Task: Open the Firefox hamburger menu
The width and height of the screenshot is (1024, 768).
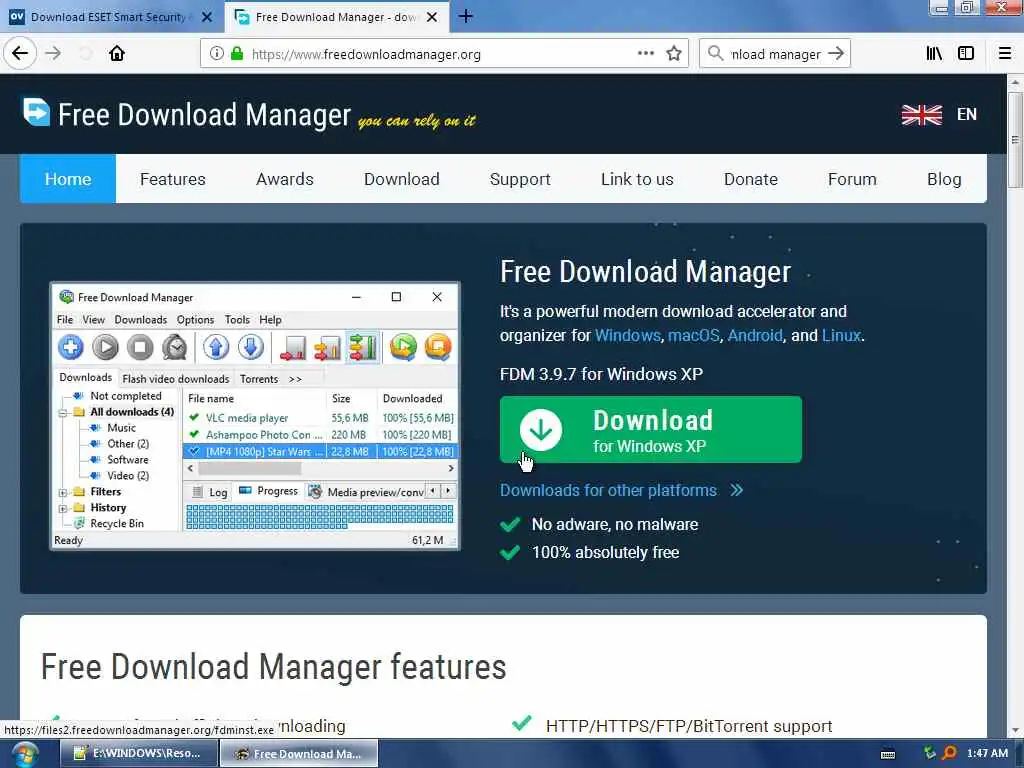Action: (x=1005, y=54)
